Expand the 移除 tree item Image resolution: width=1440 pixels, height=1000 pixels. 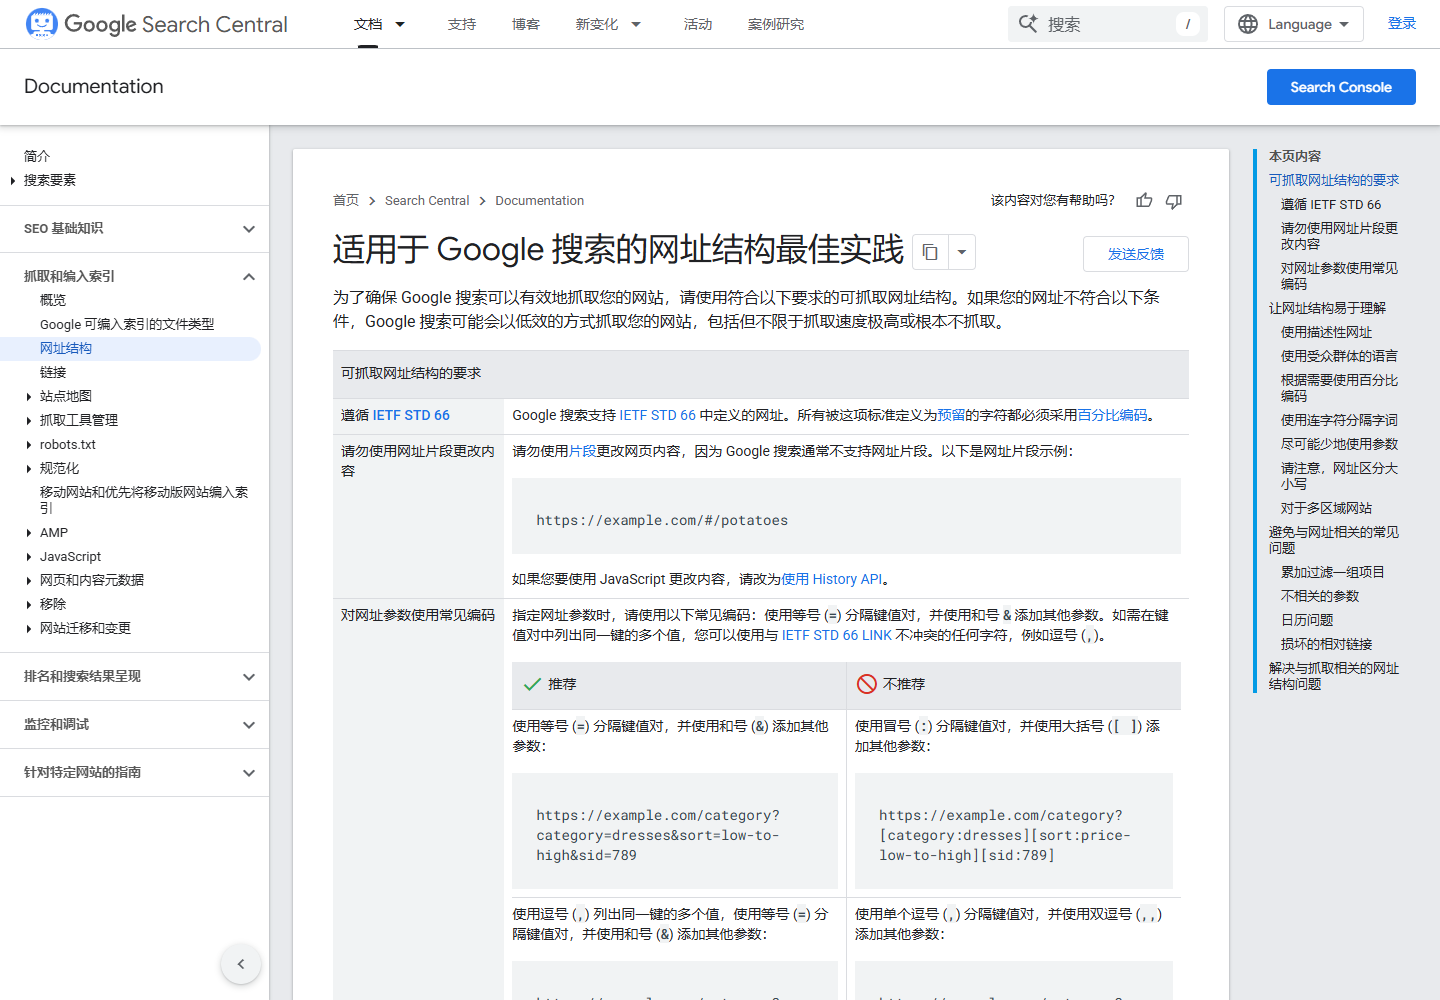click(29, 605)
